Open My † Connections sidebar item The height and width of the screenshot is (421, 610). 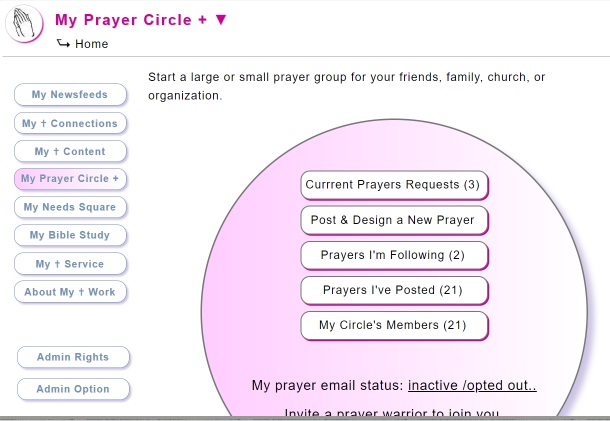tap(70, 123)
